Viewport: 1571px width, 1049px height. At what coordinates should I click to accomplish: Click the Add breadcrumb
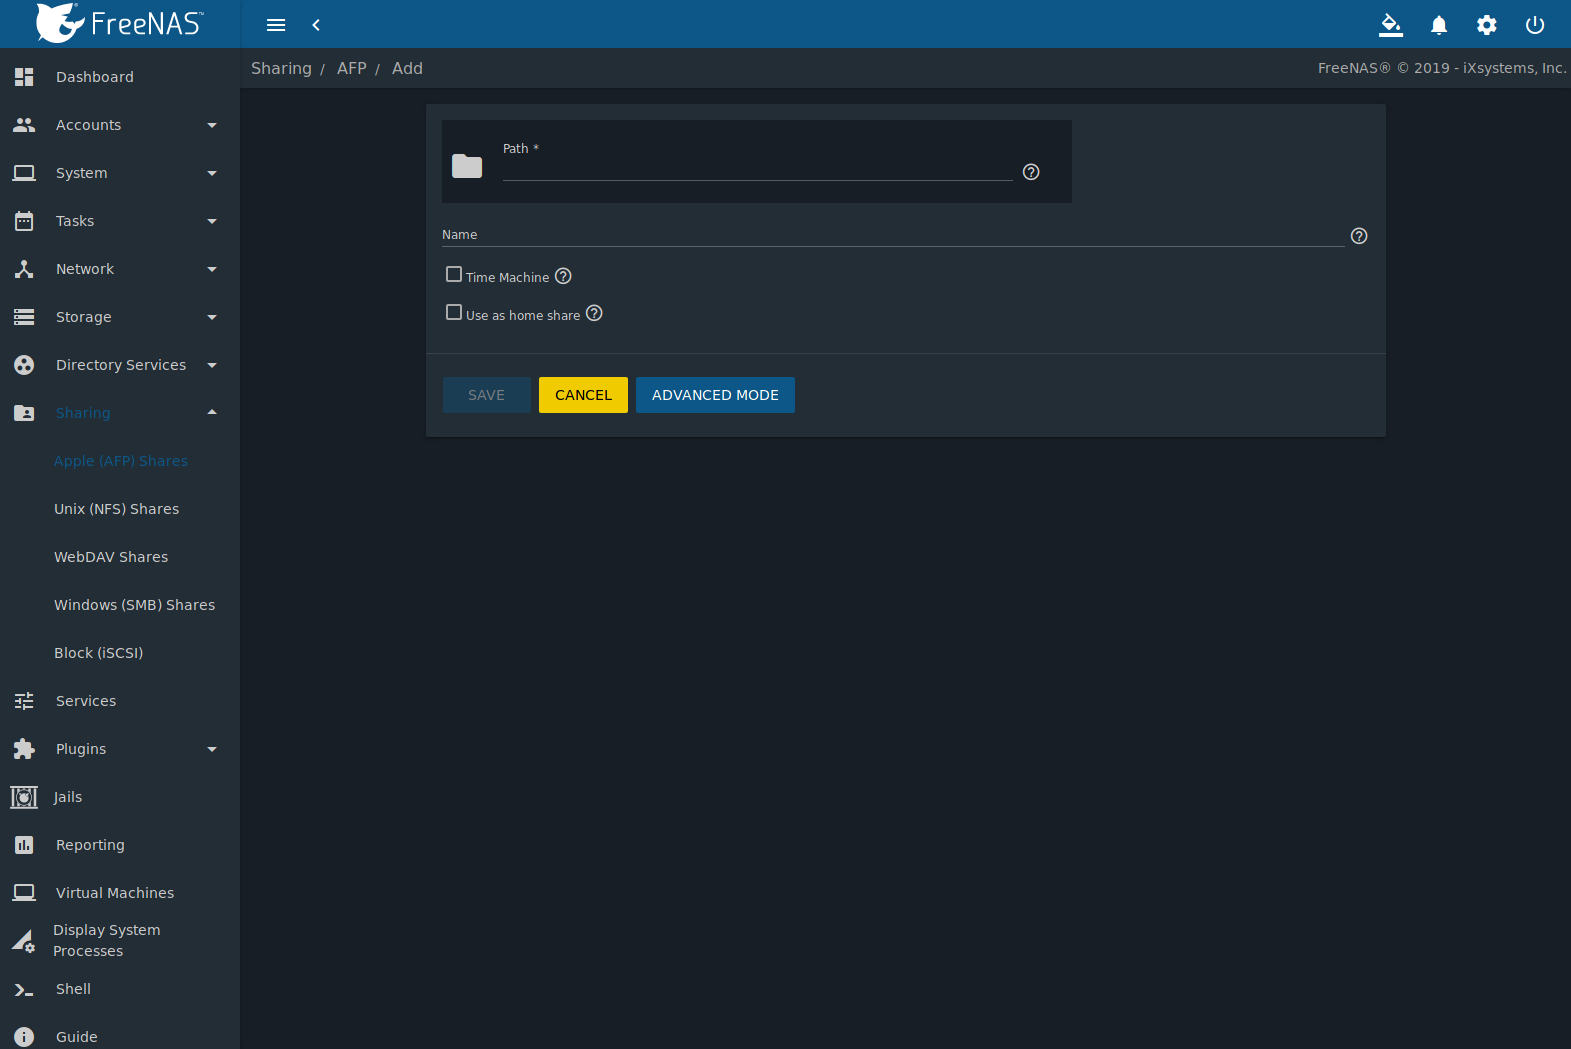pos(407,68)
